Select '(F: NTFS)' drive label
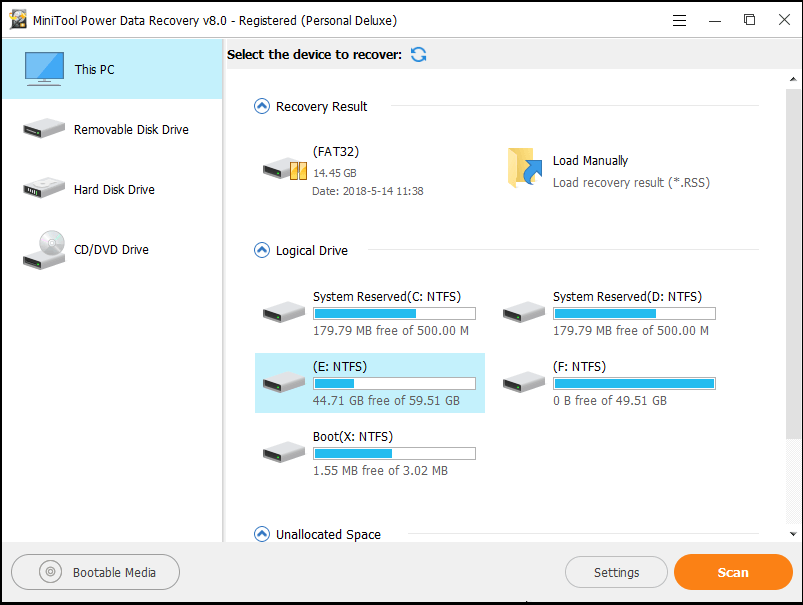 click(x=579, y=367)
